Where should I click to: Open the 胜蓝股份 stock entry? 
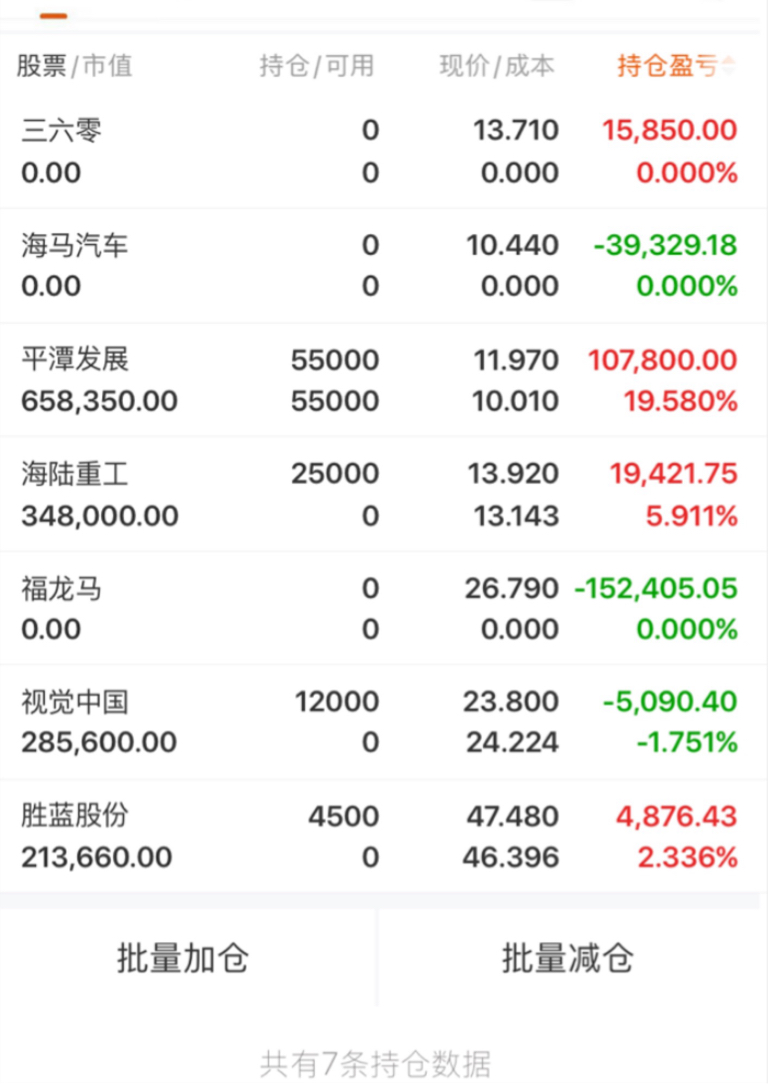click(75, 816)
